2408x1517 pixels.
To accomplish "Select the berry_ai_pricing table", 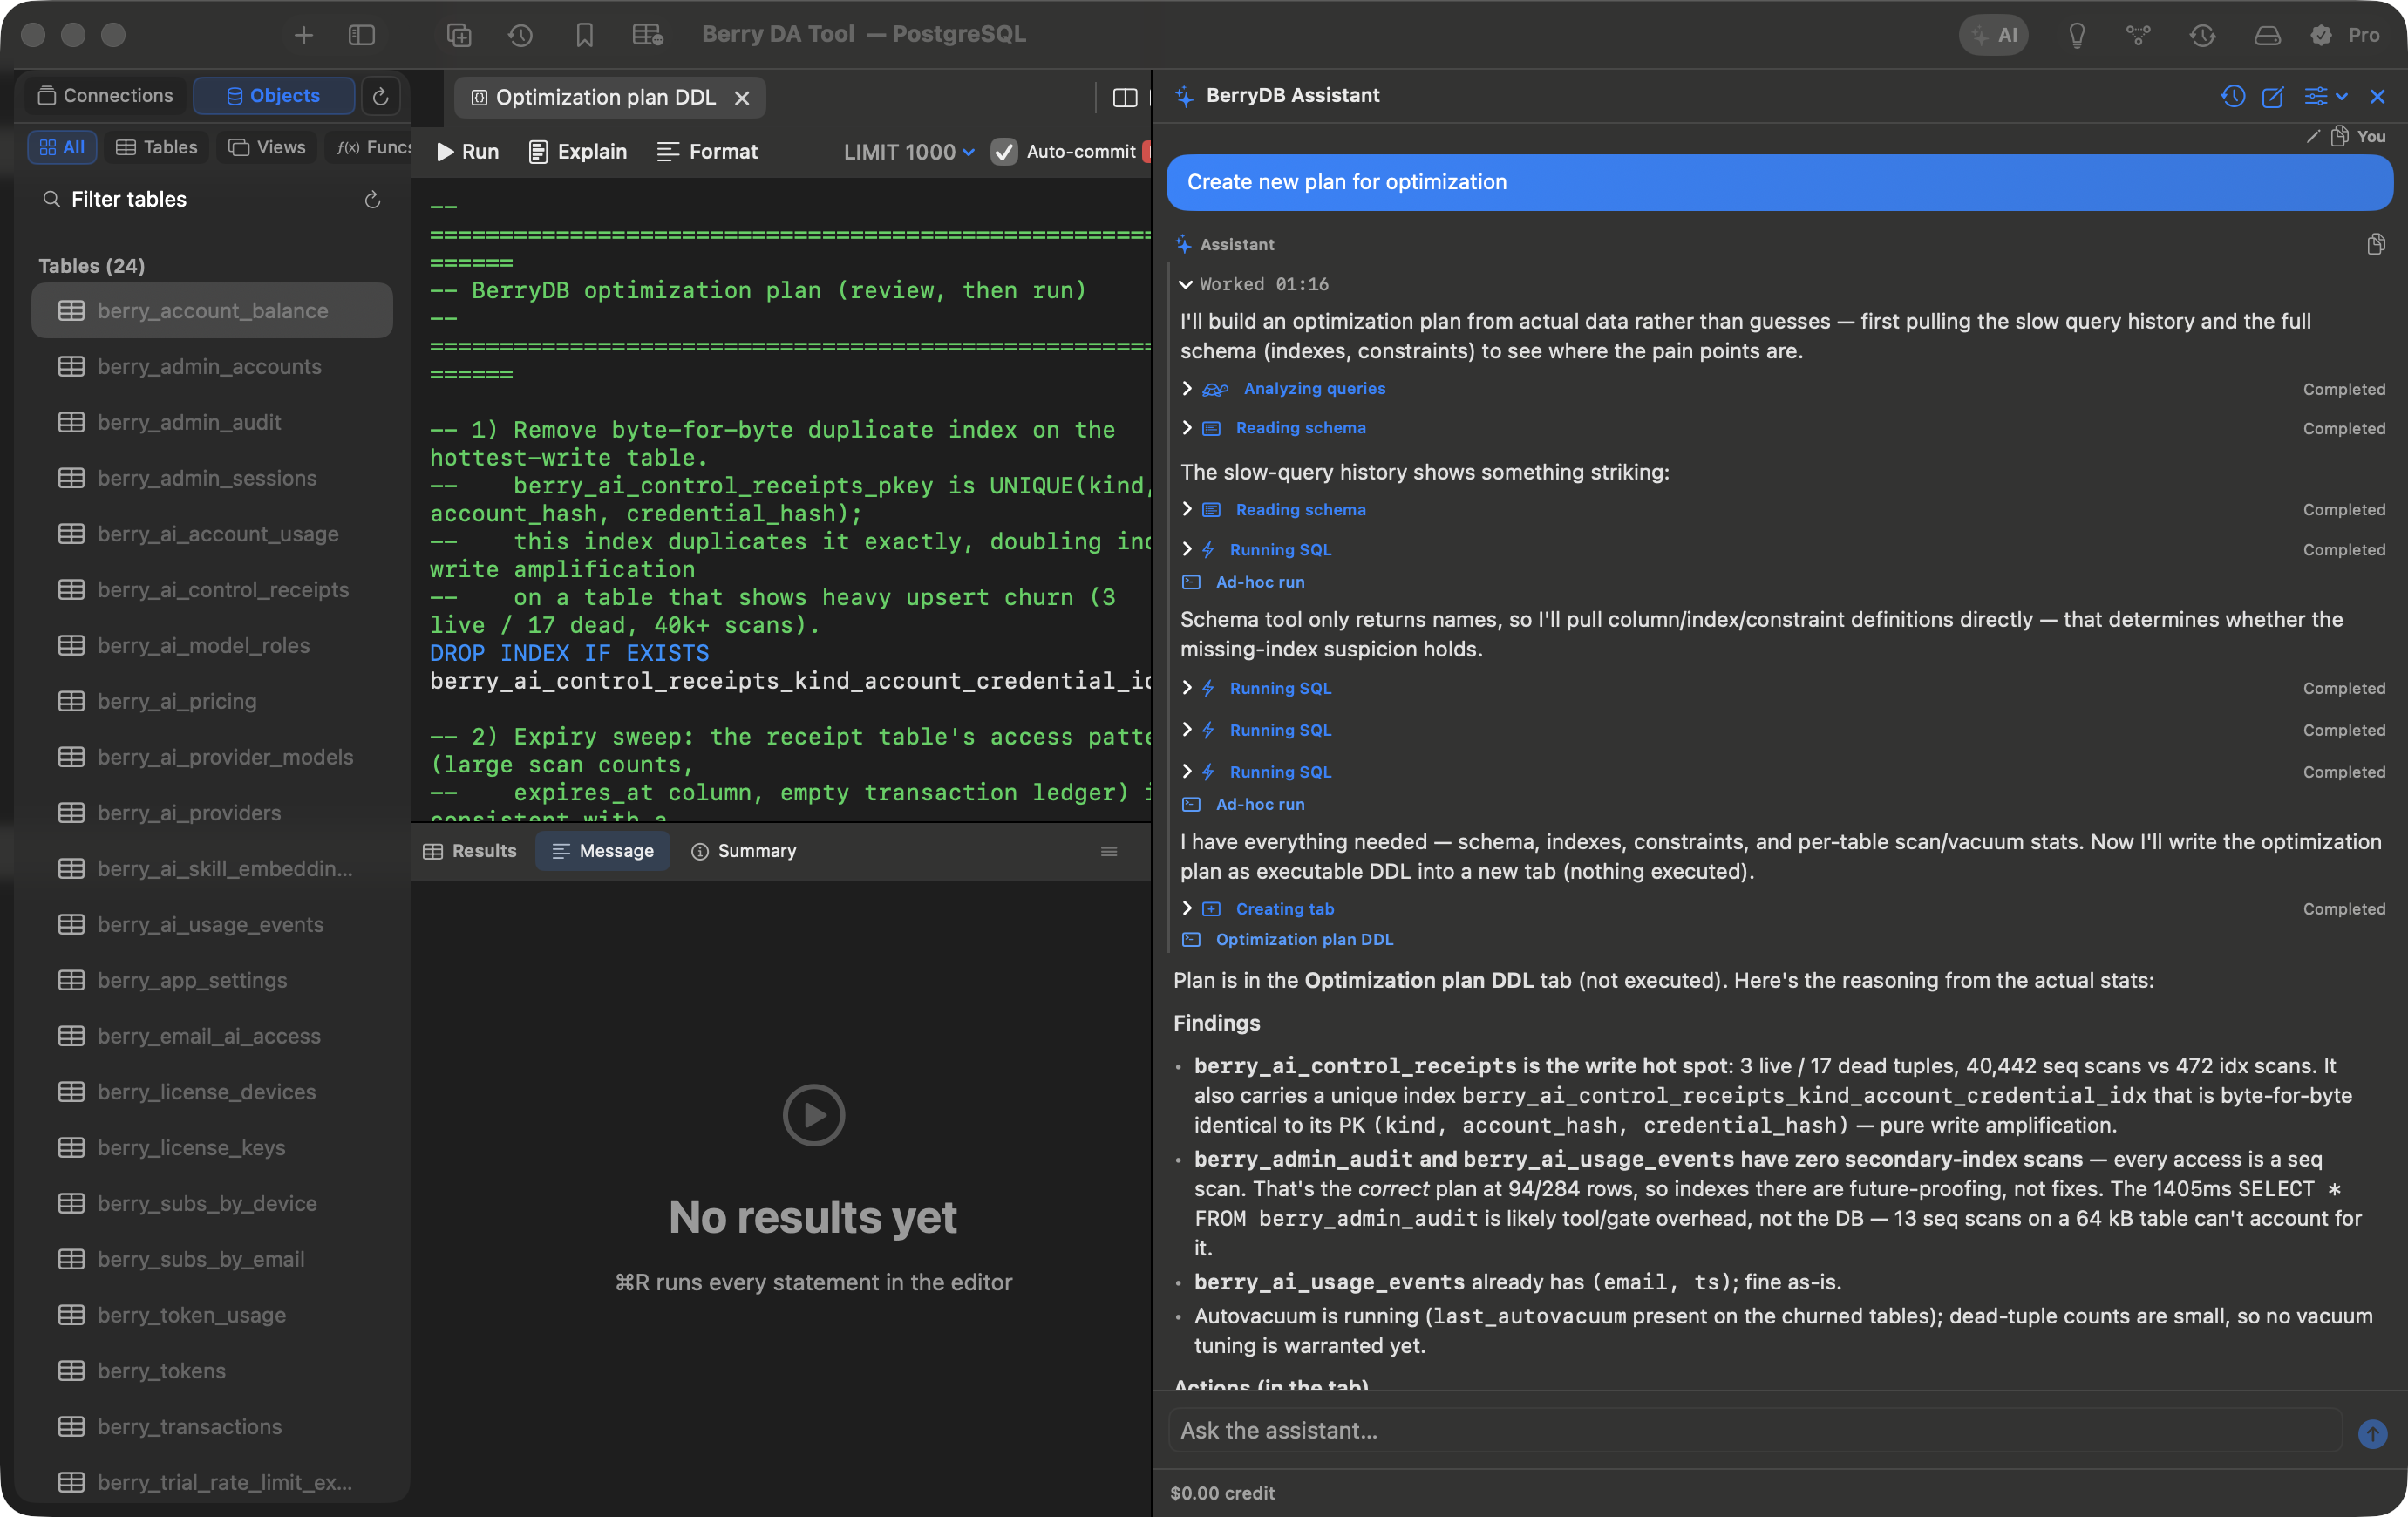I will [212, 701].
